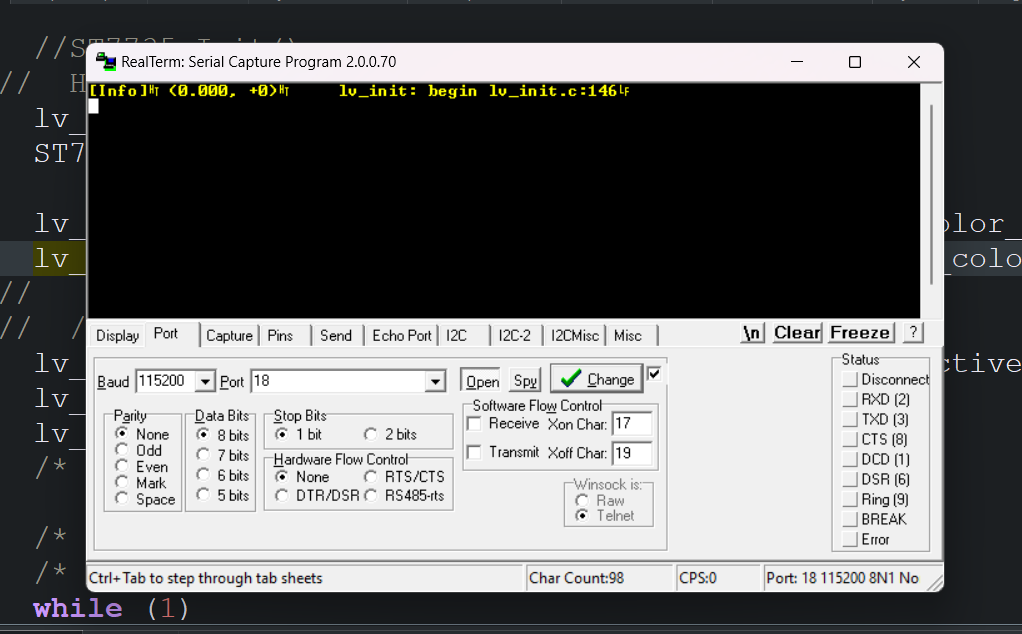
Task: Click the Freeze display button
Action: [860, 333]
